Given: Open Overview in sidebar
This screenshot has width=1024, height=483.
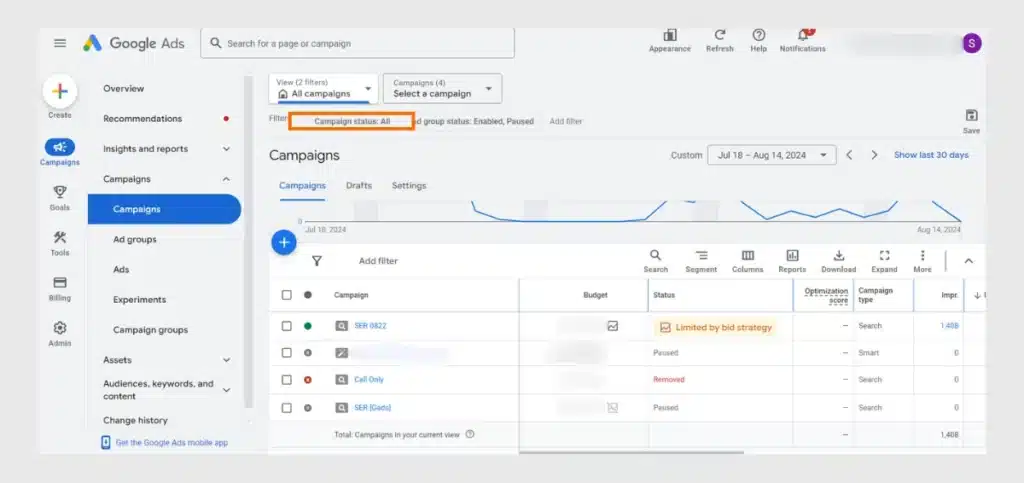Looking at the screenshot, I should coord(123,88).
